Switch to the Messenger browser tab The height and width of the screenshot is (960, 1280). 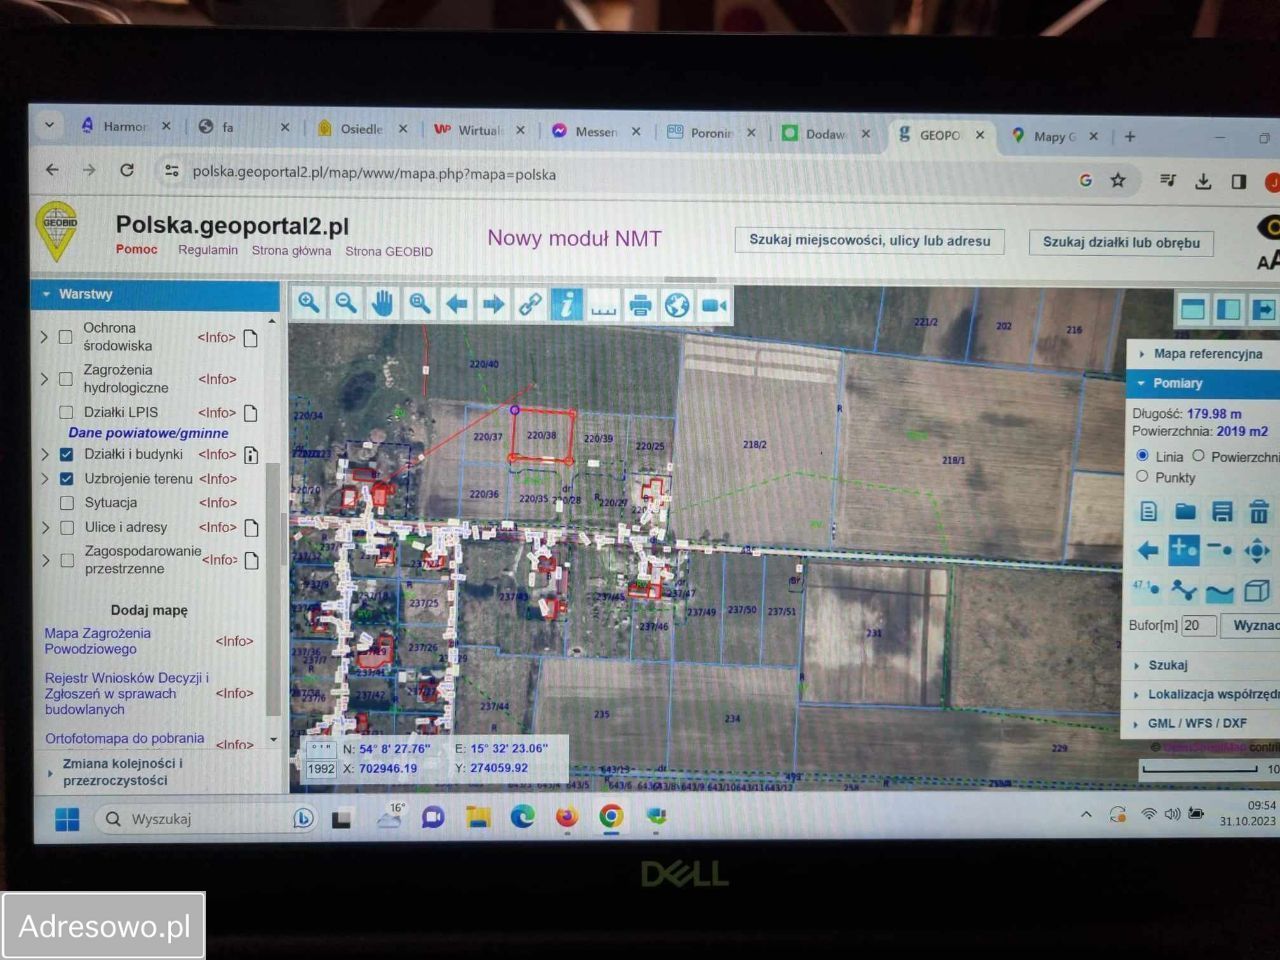point(596,132)
